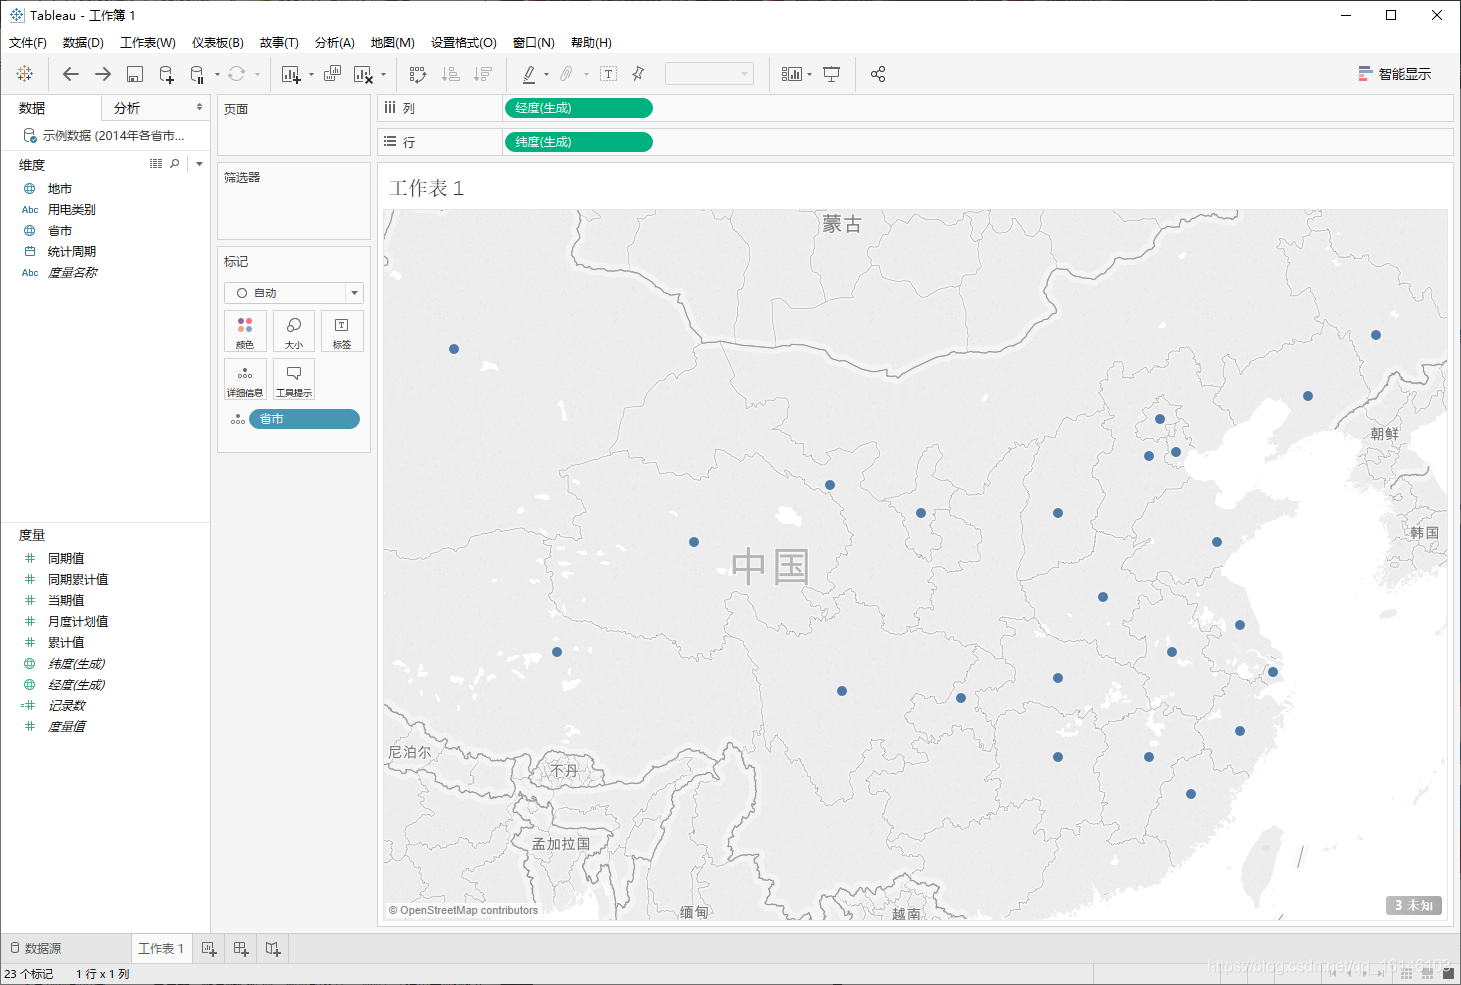Open the show/hide cards dropdown arrow
This screenshot has height=985, width=1461.
click(x=809, y=74)
